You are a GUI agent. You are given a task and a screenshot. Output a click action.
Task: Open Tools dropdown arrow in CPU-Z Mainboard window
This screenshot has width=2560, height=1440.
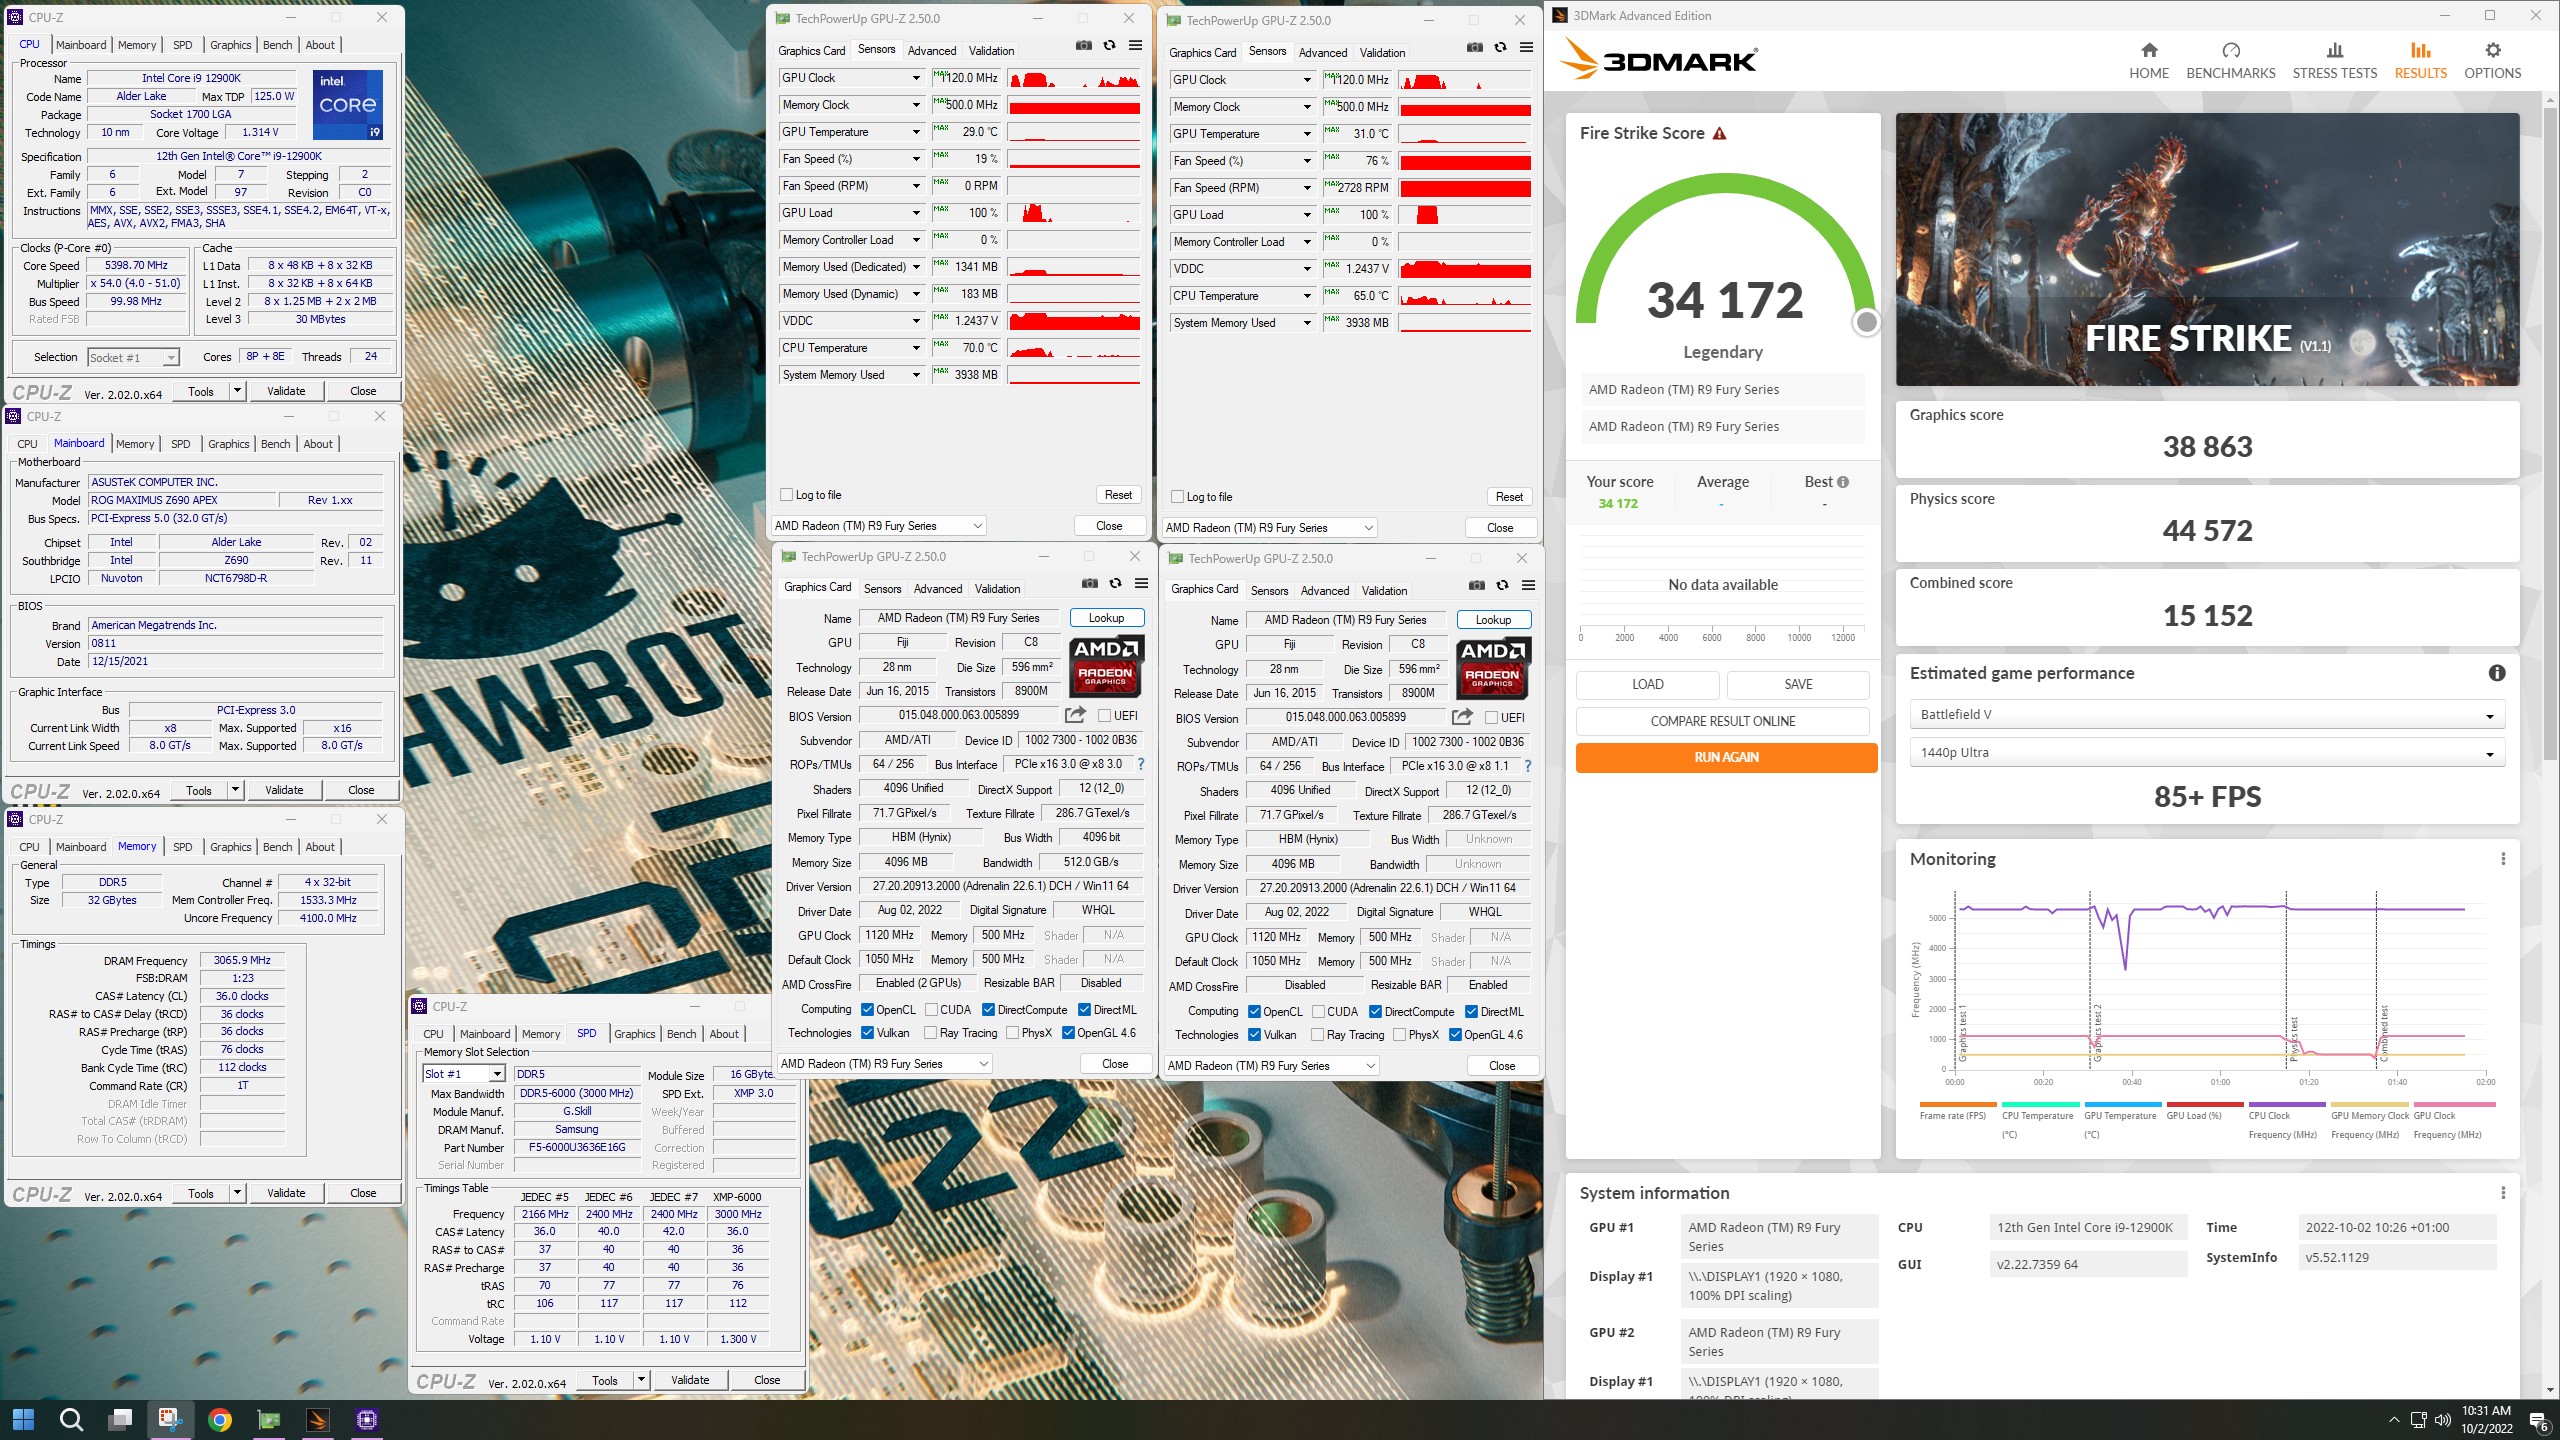tap(236, 790)
